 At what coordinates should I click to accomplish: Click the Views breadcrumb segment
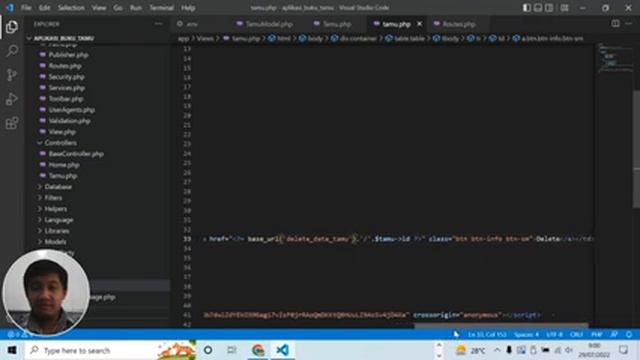point(205,38)
